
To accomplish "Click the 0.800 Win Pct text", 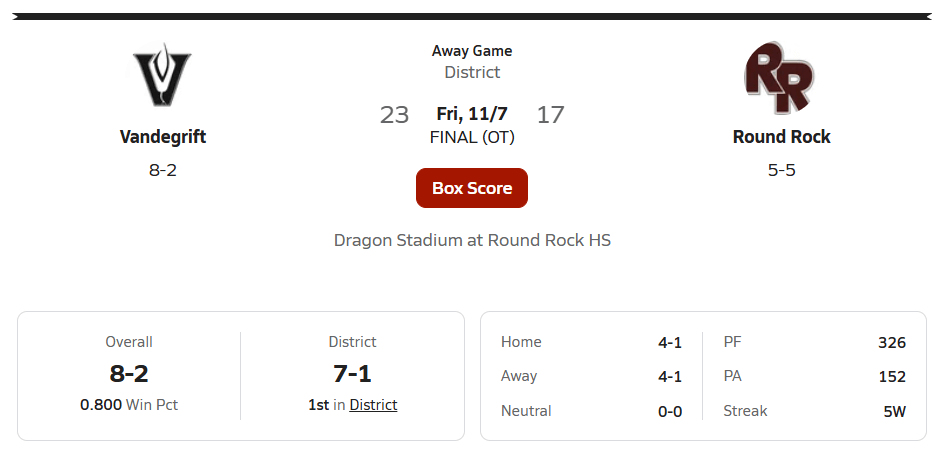I will (129, 405).
